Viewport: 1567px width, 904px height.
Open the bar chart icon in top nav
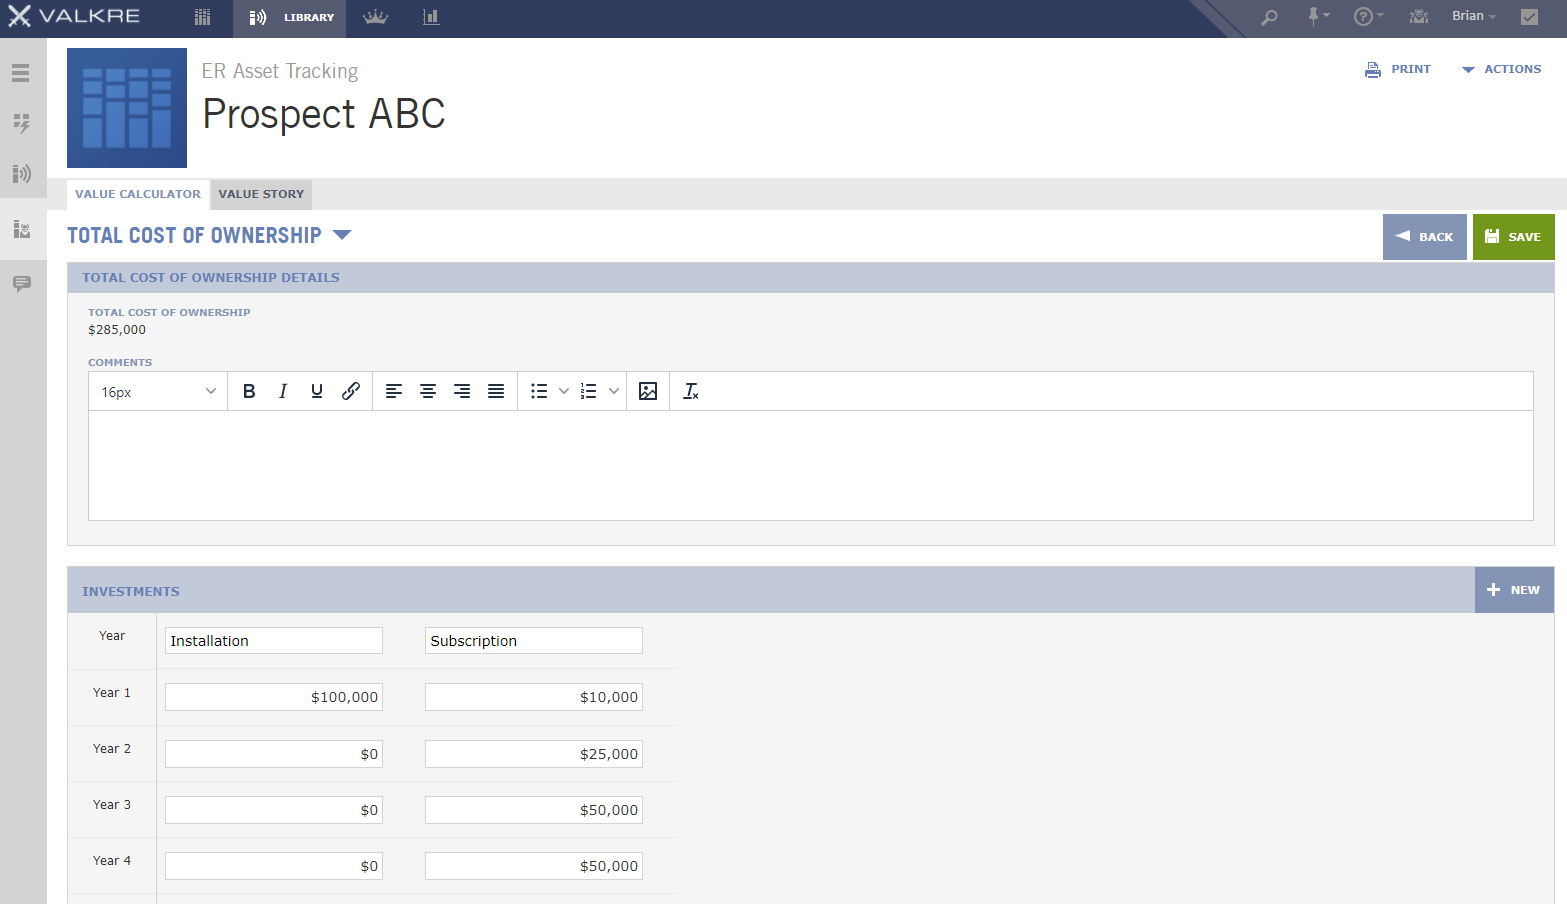click(x=431, y=17)
